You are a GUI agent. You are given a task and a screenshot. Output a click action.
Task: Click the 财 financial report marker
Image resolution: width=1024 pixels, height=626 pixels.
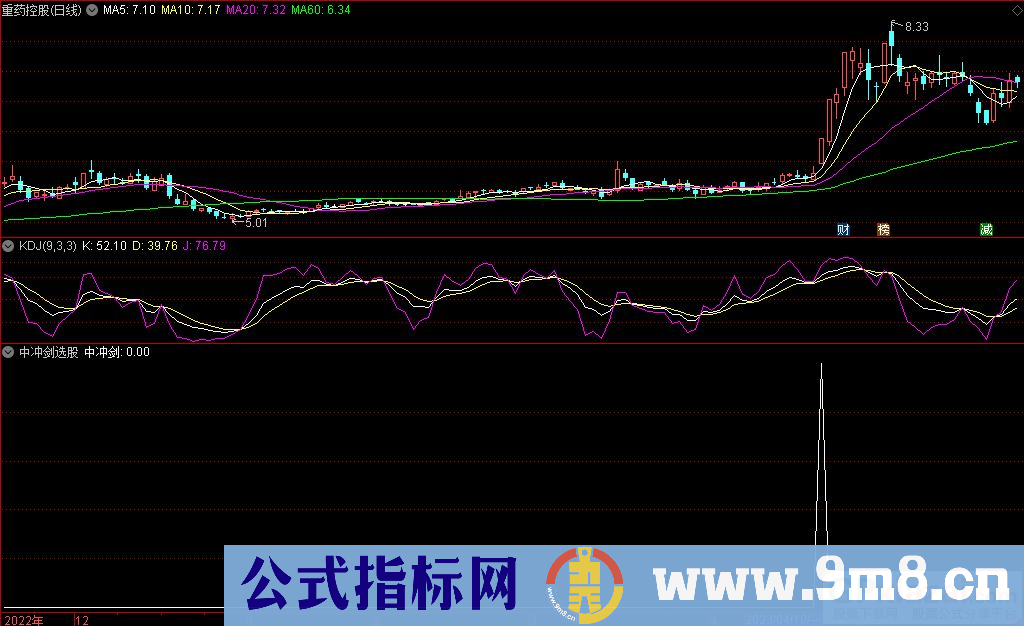(843, 229)
